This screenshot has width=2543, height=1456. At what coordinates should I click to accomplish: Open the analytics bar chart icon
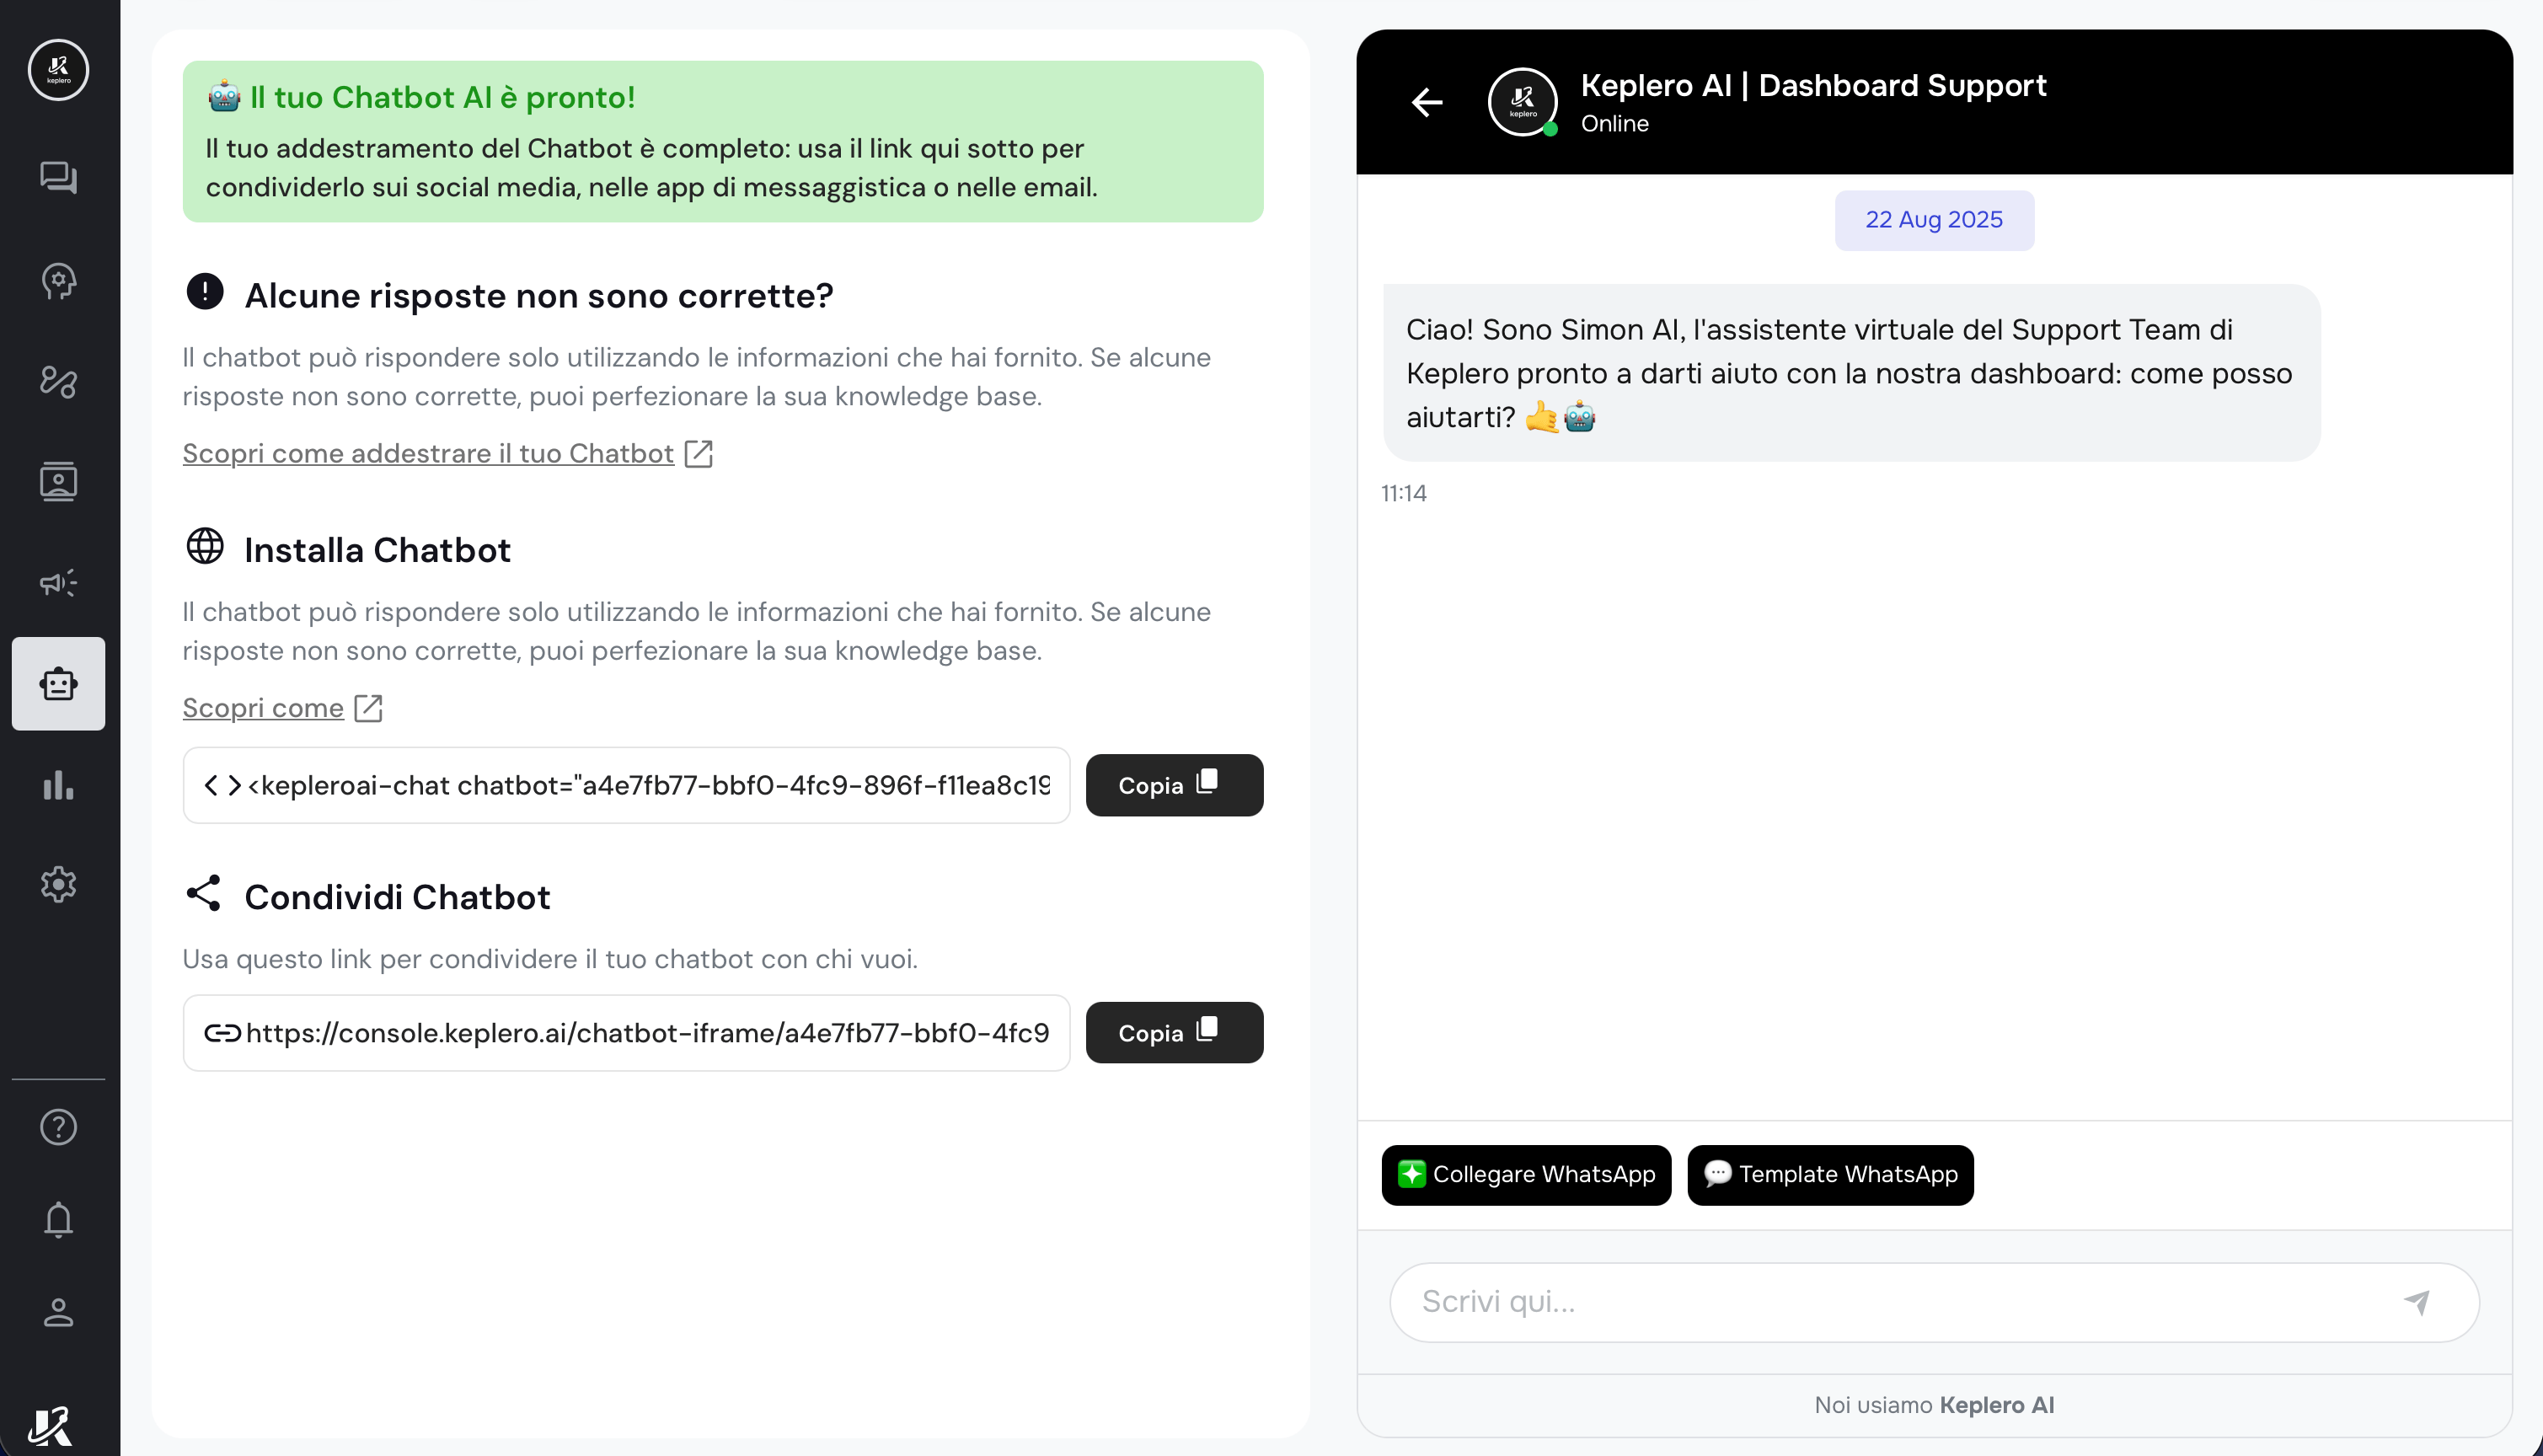pyautogui.click(x=58, y=785)
